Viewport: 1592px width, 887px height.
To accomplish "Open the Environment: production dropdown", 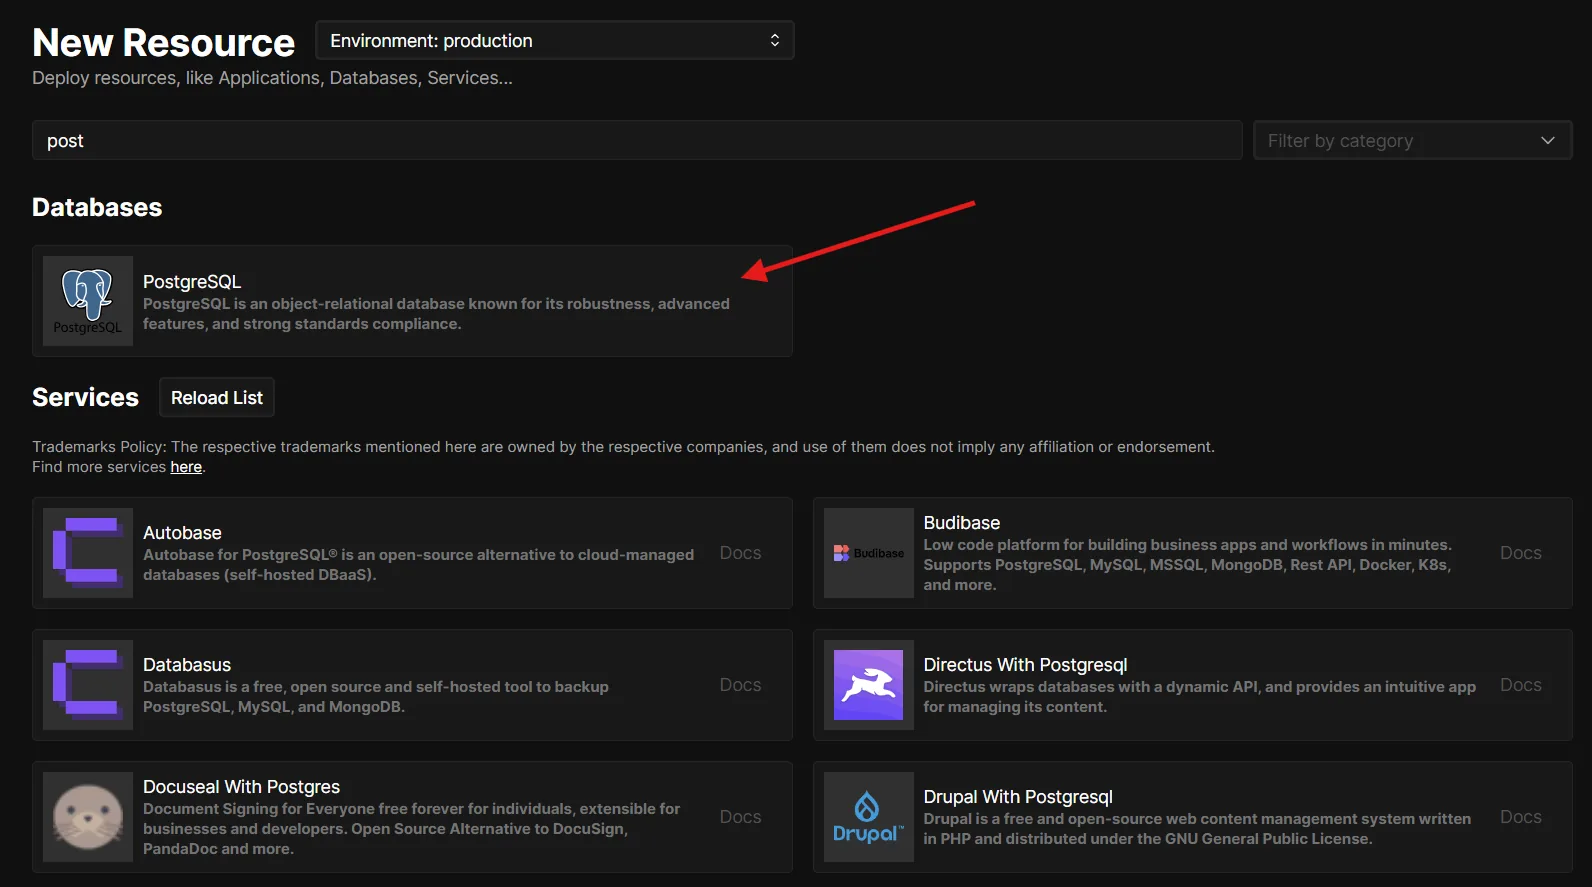I will click(x=555, y=40).
